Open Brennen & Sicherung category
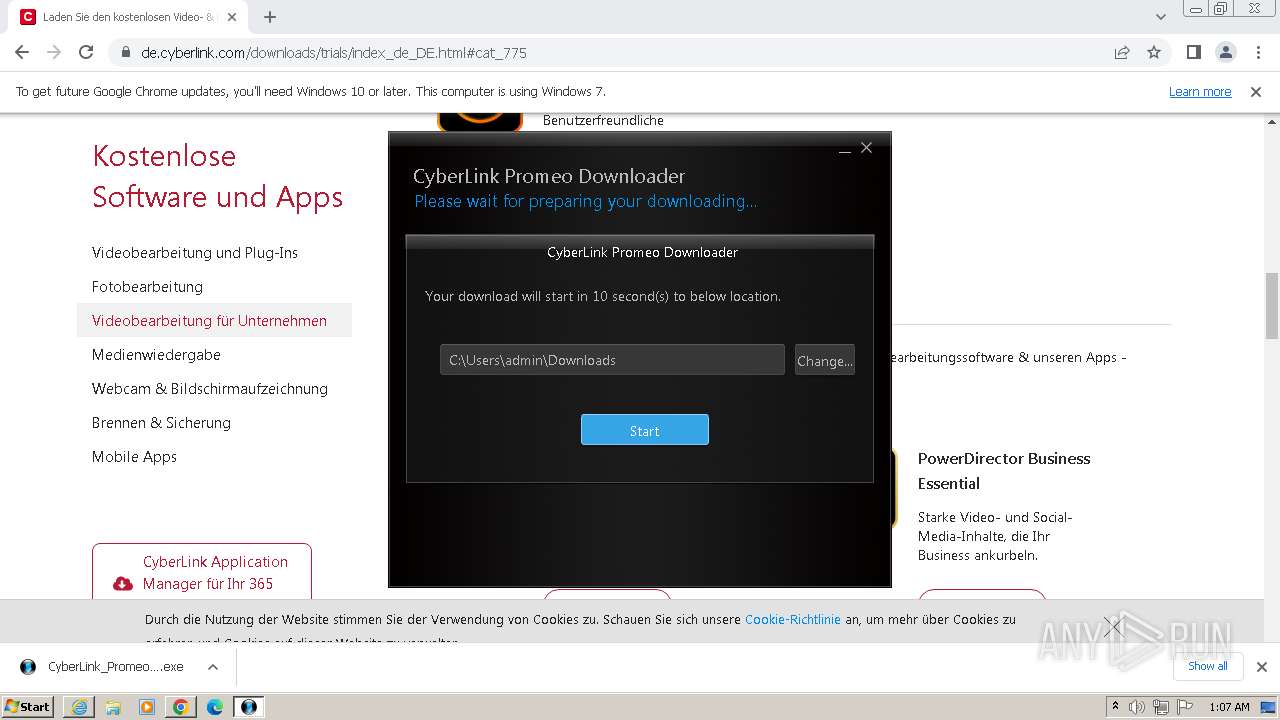 coord(161,422)
